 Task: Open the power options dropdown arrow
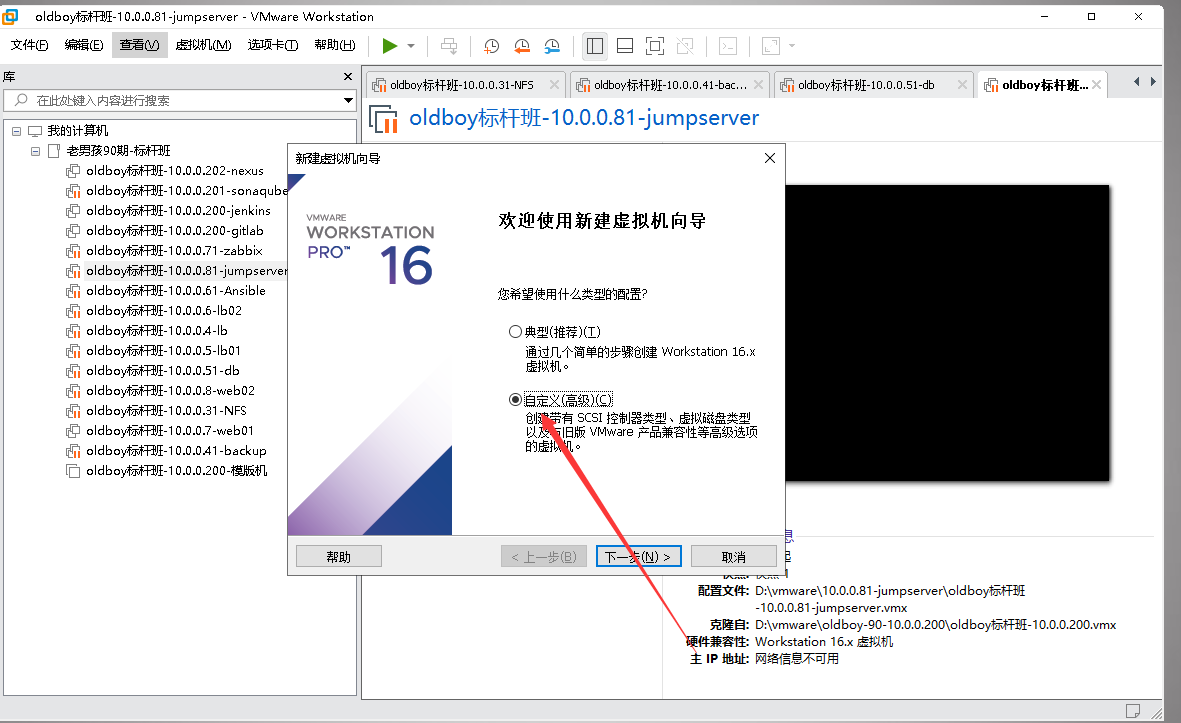tap(411, 46)
